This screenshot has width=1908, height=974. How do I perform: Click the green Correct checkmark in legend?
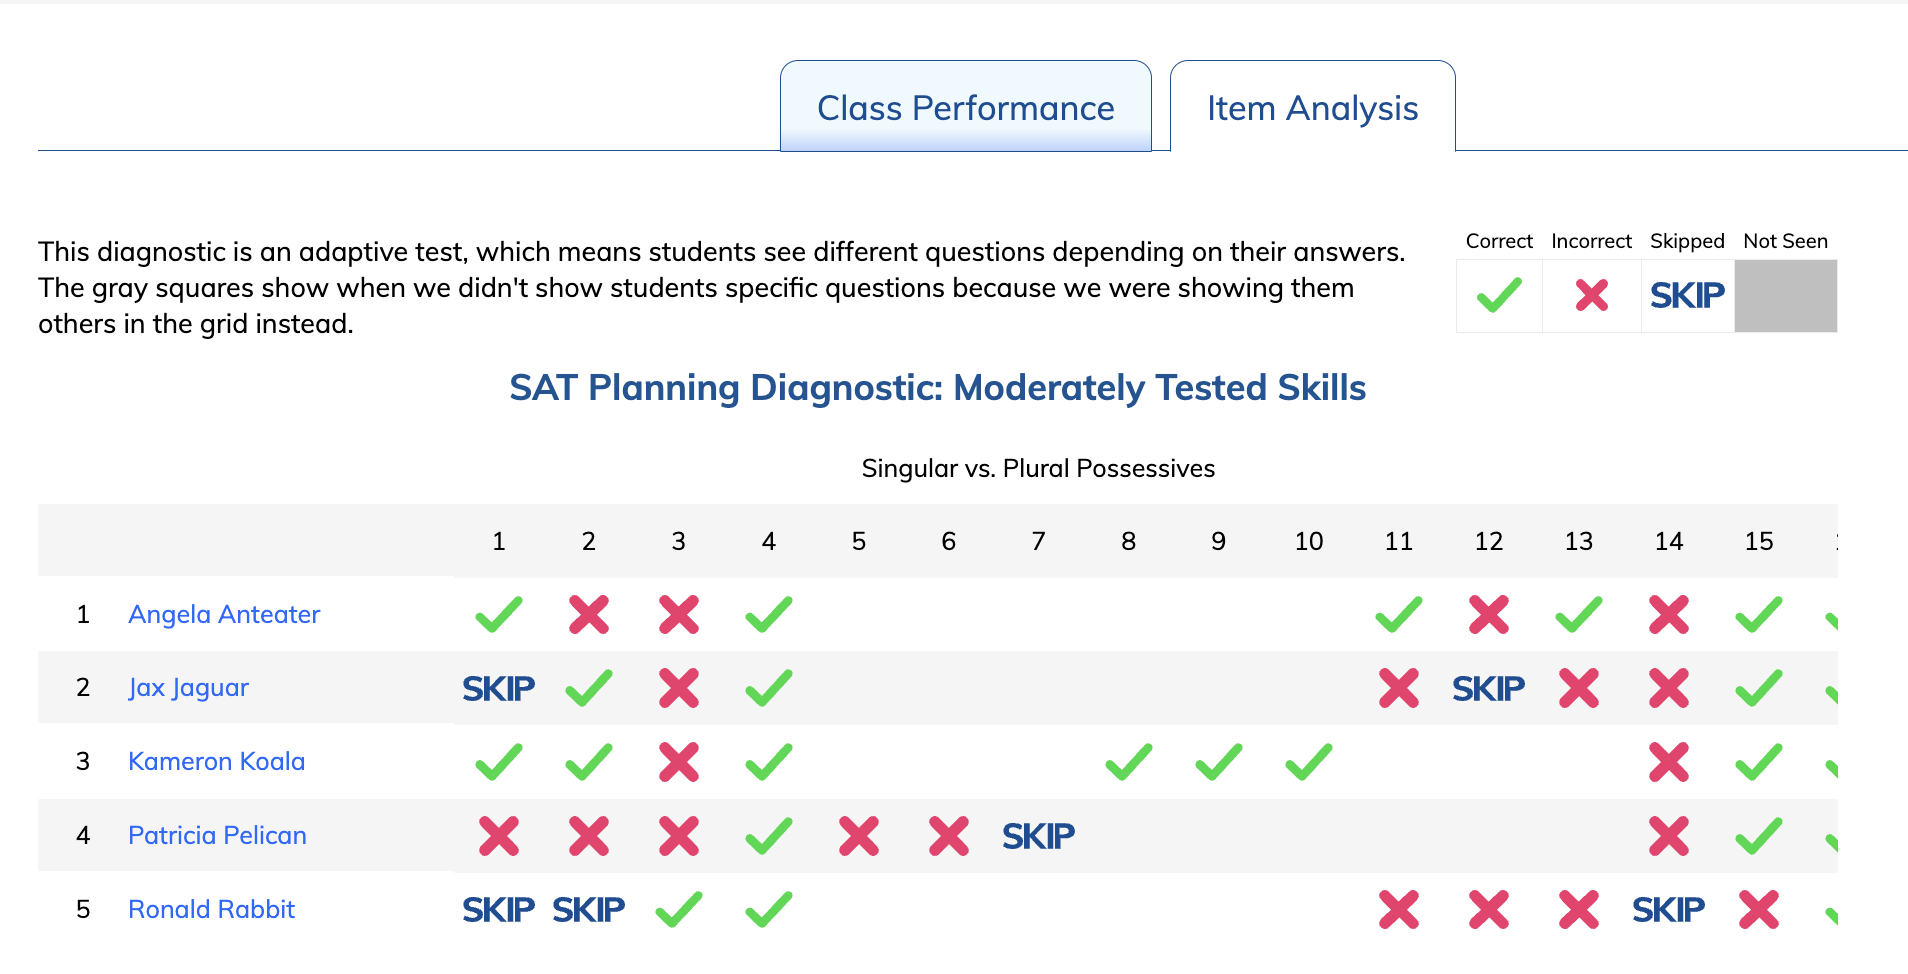[x=1499, y=296]
